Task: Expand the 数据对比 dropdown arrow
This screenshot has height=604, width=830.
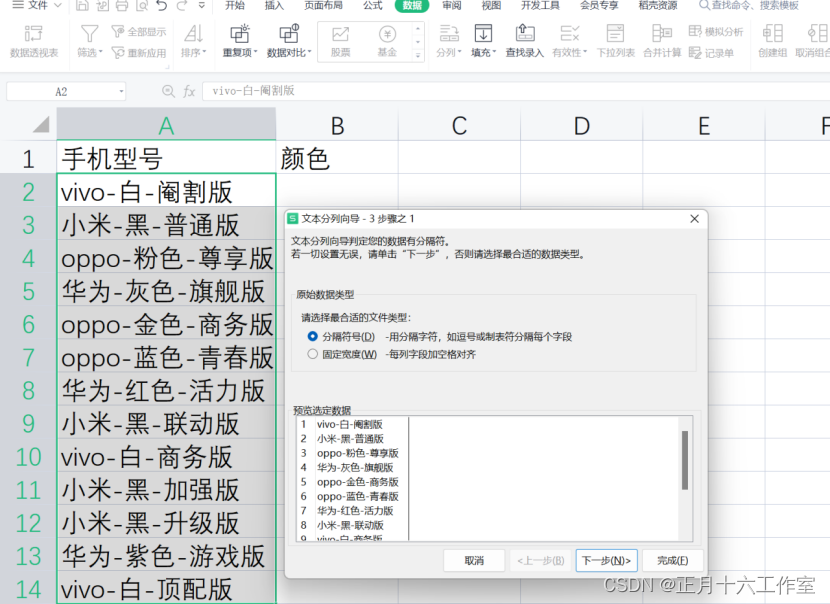Action: pyautogui.click(x=309, y=52)
